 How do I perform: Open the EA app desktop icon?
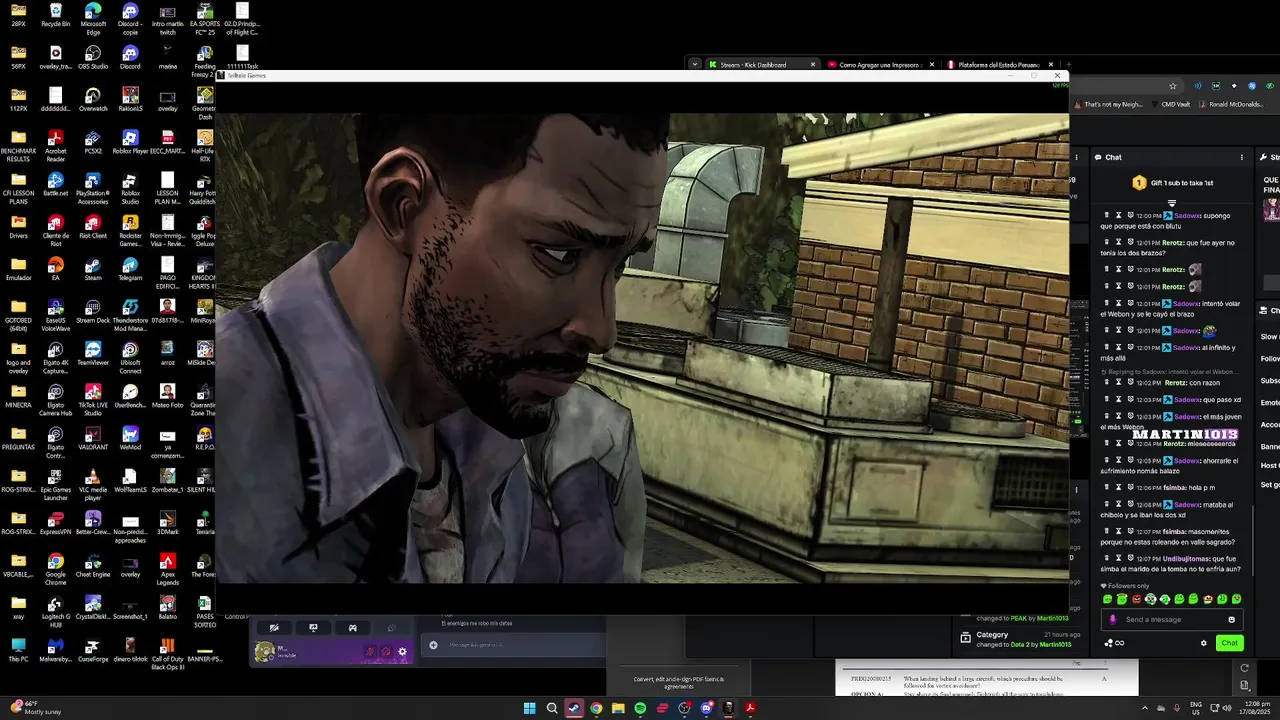pyautogui.click(x=55, y=268)
